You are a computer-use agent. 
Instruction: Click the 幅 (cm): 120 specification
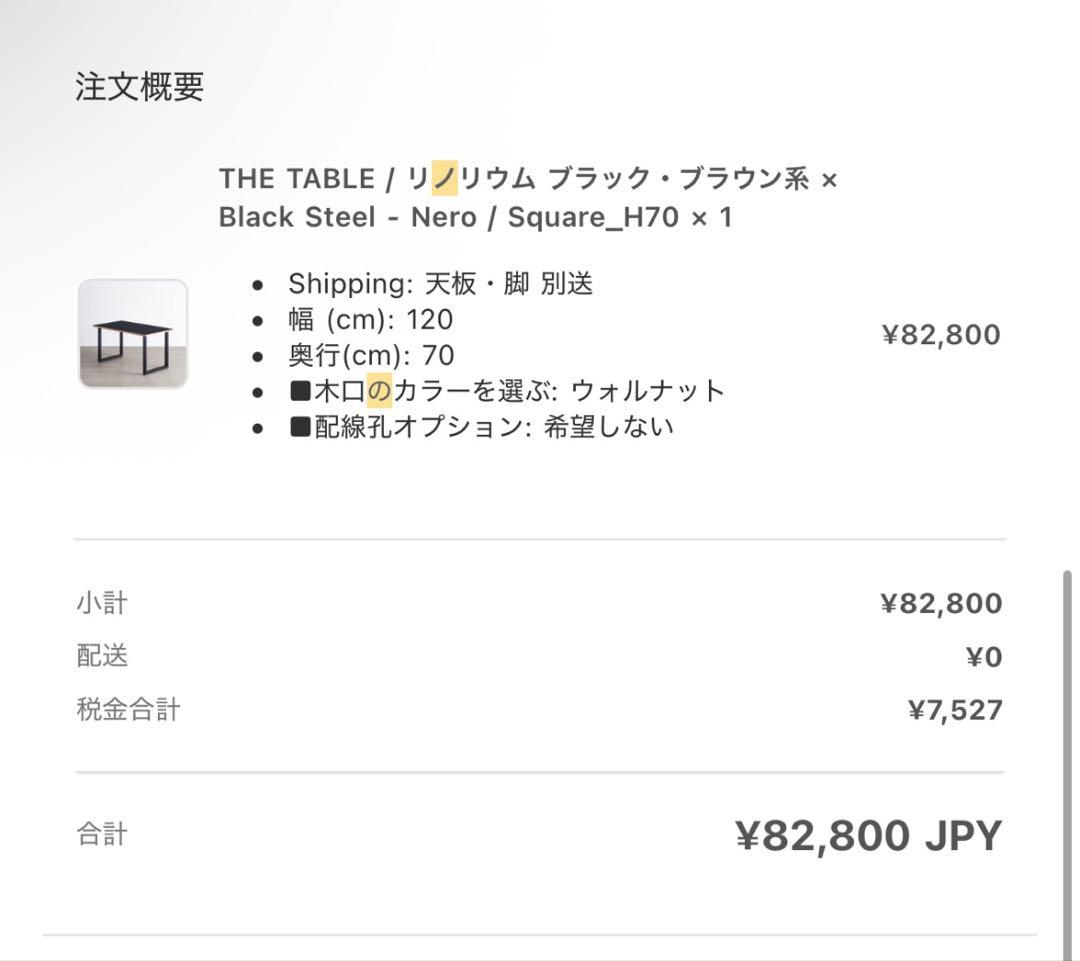(x=370, y=319)
